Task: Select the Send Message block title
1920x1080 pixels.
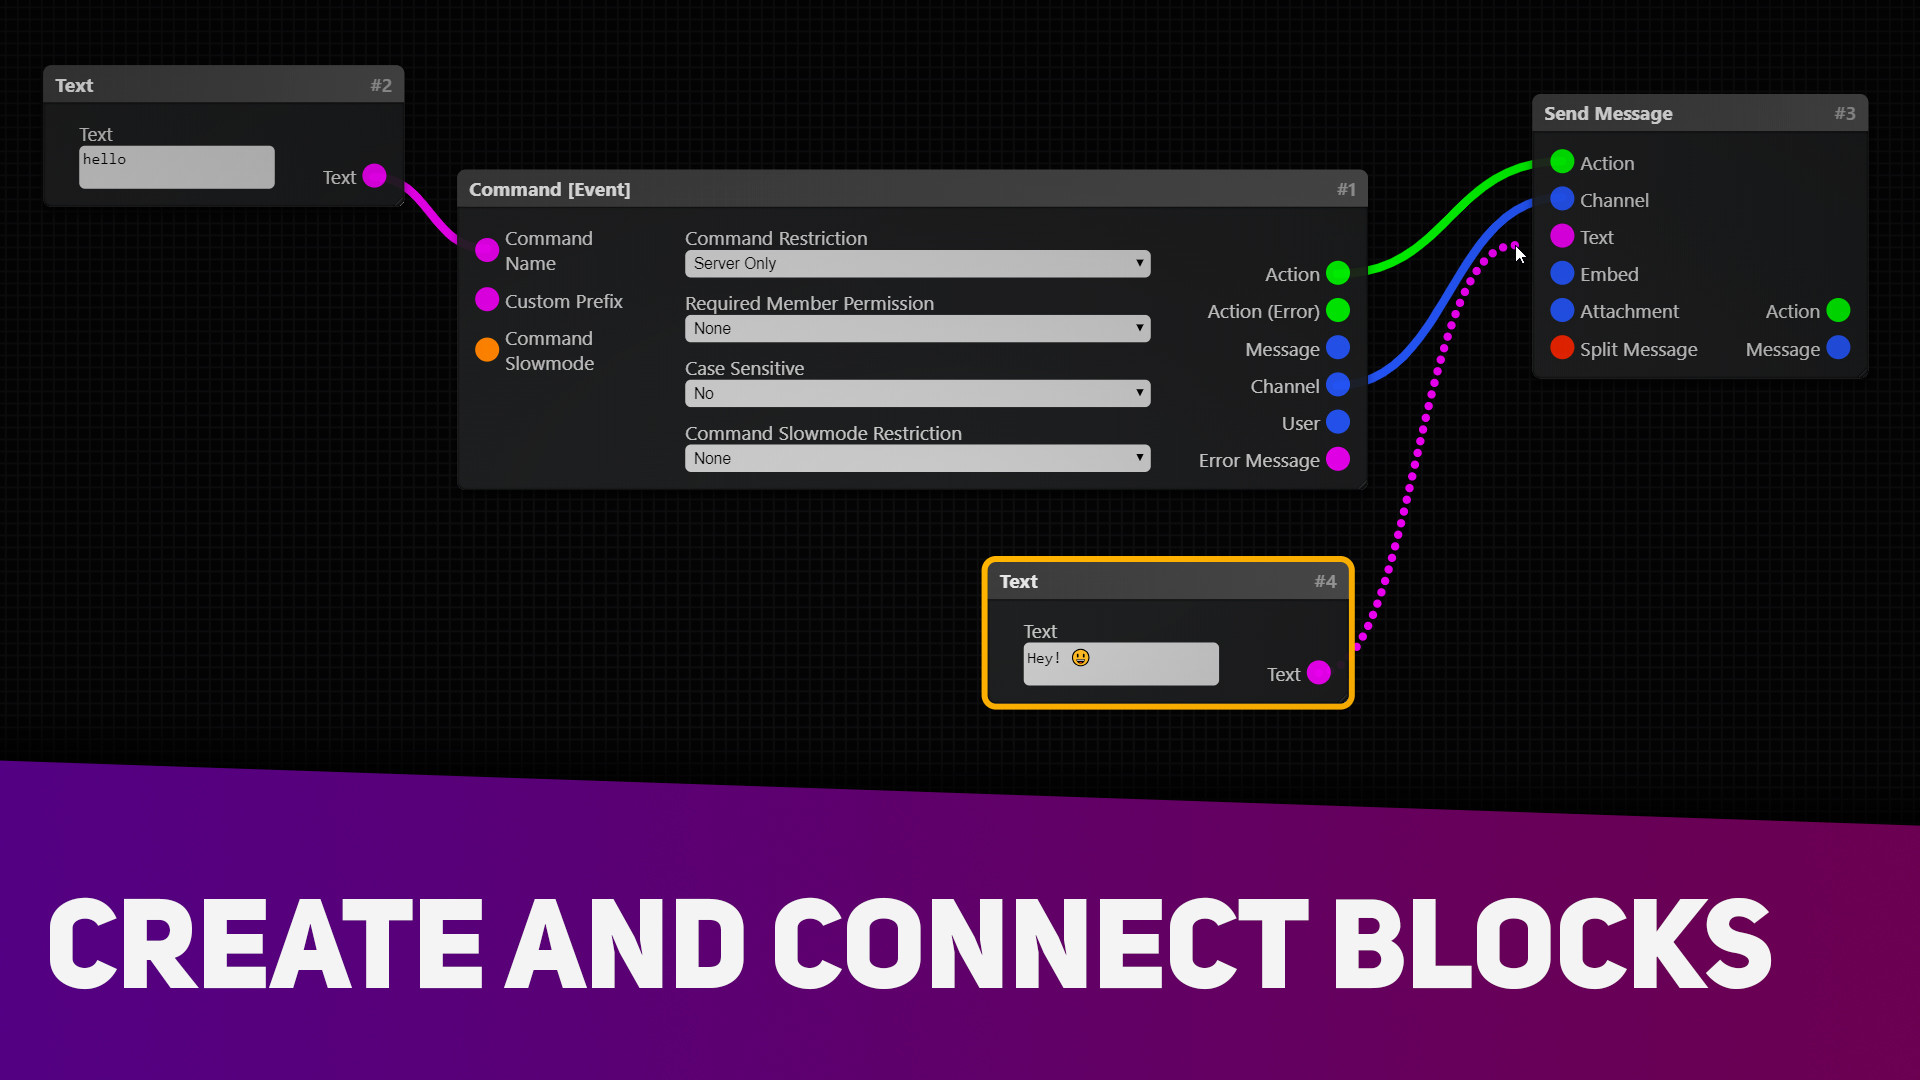Action: point(1607,113)
